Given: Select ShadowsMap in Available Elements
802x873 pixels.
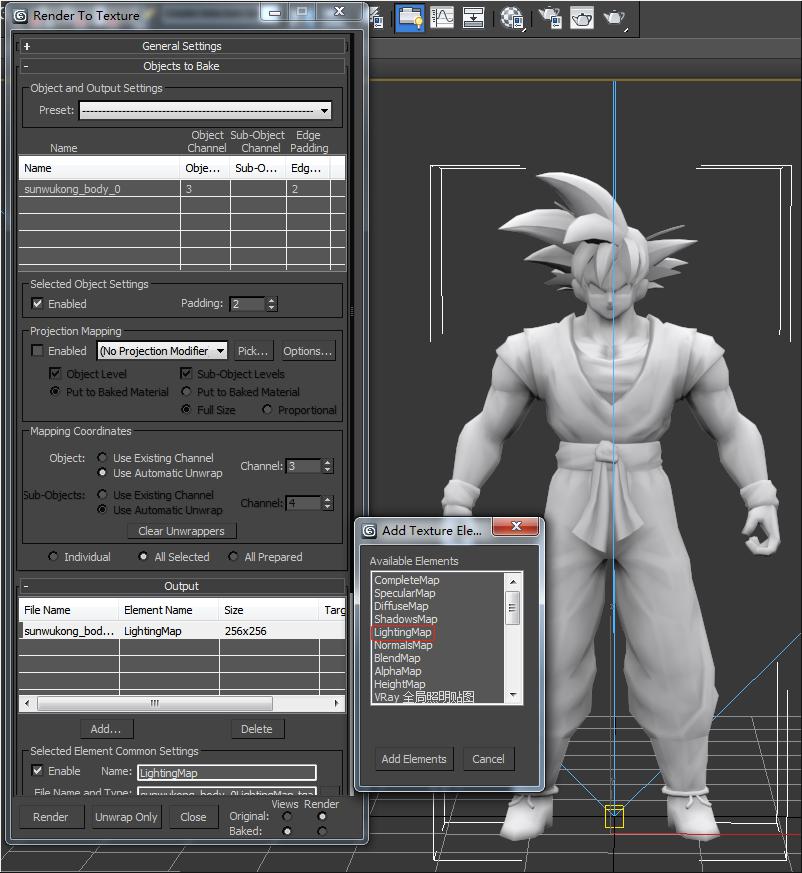Looking at the screenshot, I should tap(405, 619).
